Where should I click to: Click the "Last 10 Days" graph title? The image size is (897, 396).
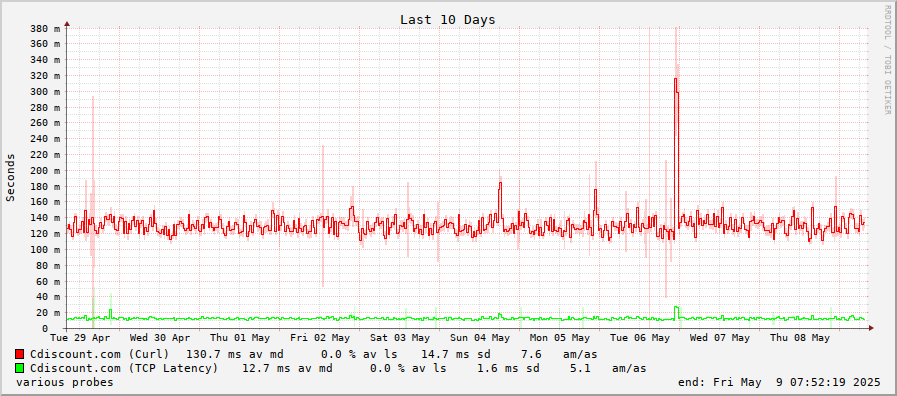pyautogui.click(x=448, y=20)
